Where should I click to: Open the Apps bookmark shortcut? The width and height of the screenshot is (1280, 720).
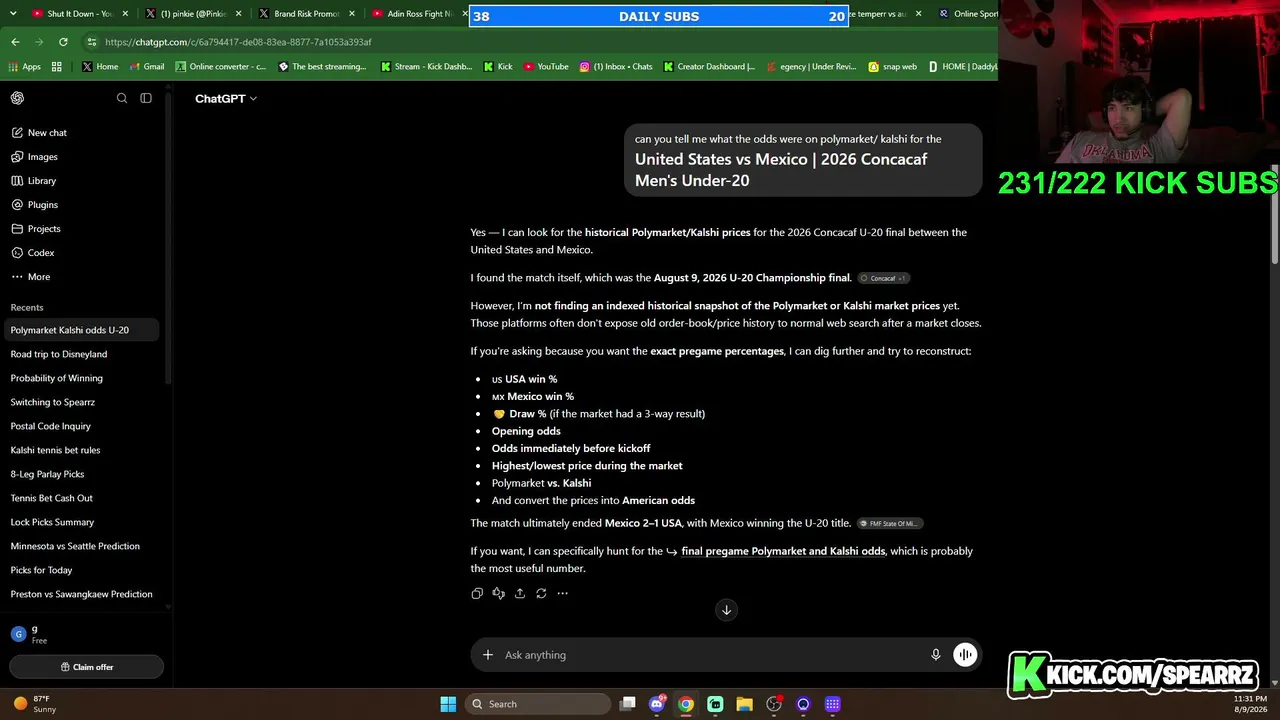24,67
